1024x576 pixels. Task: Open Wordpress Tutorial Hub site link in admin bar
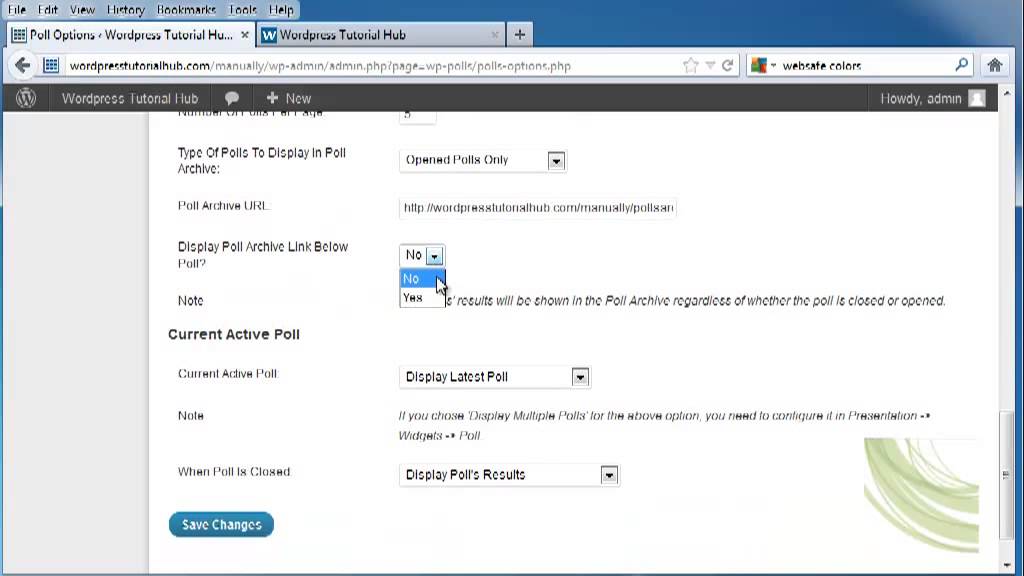tap(129, 99)
